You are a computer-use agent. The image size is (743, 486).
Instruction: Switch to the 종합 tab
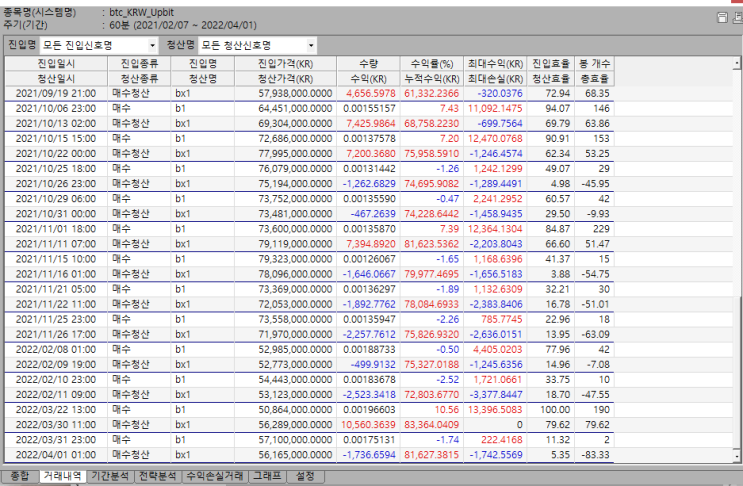pos(20,476)
